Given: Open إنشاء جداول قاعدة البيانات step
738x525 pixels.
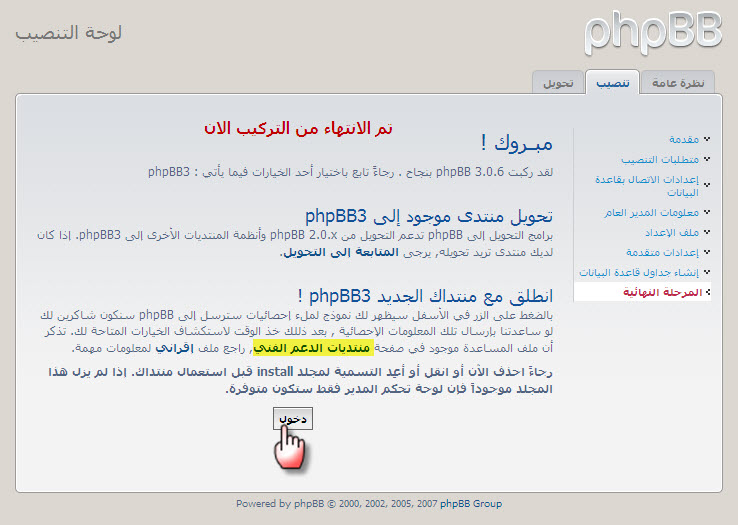Looking at the screenshot, I should [x=639, y=272].
